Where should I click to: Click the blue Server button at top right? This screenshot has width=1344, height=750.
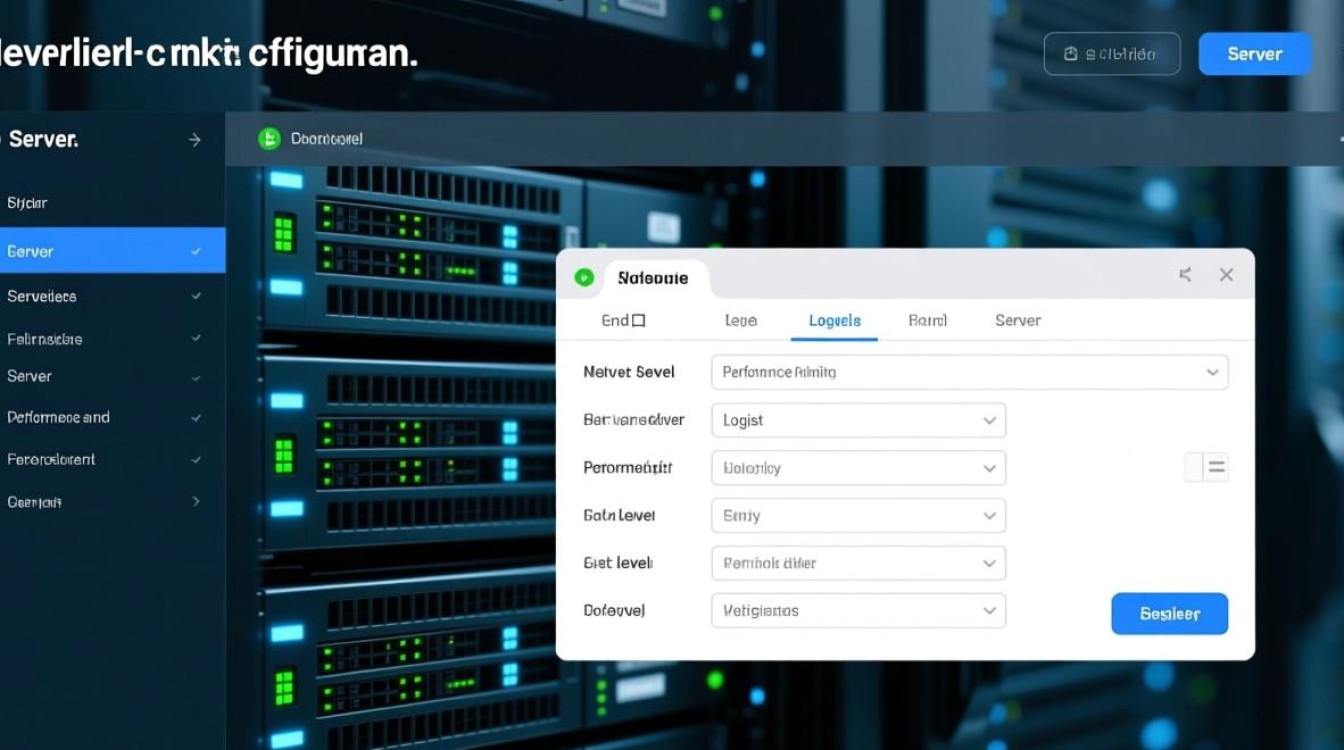[x=1254, y=54]
